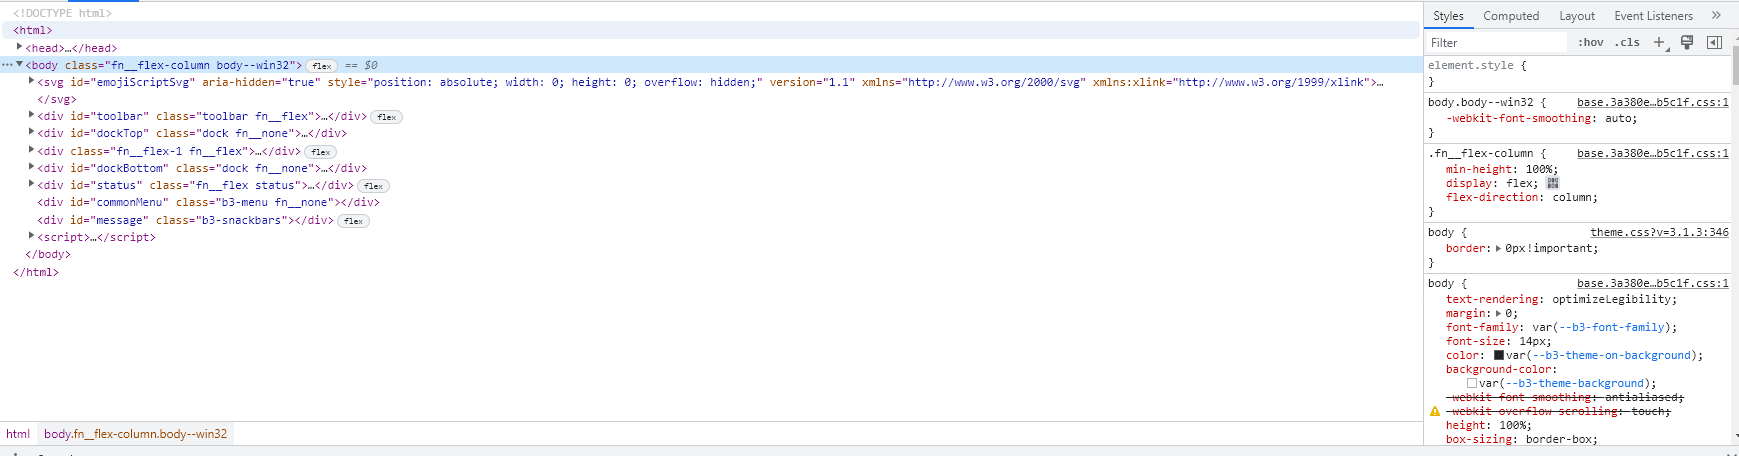Collapse the body element node

tap(19, 64)
